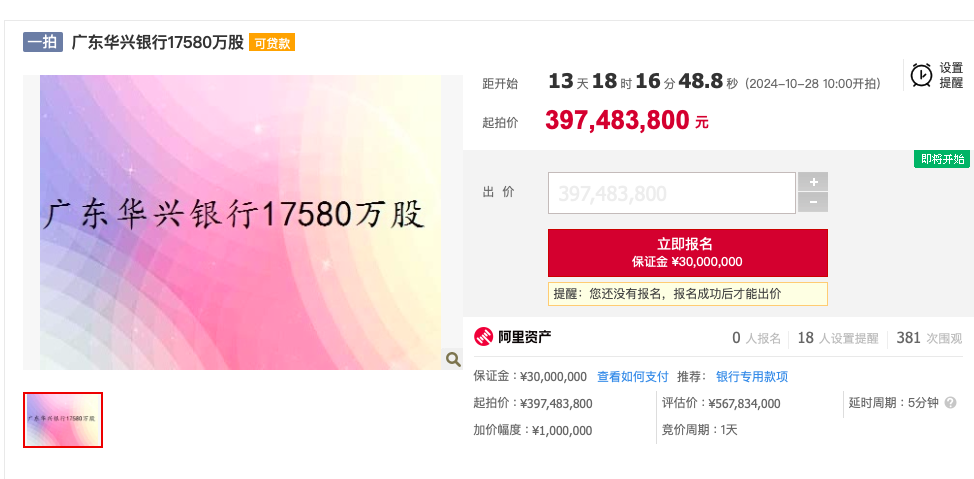974x479 pixels.
Task: Open the 银行专用款项 link
Action: [x=752, y=376]
